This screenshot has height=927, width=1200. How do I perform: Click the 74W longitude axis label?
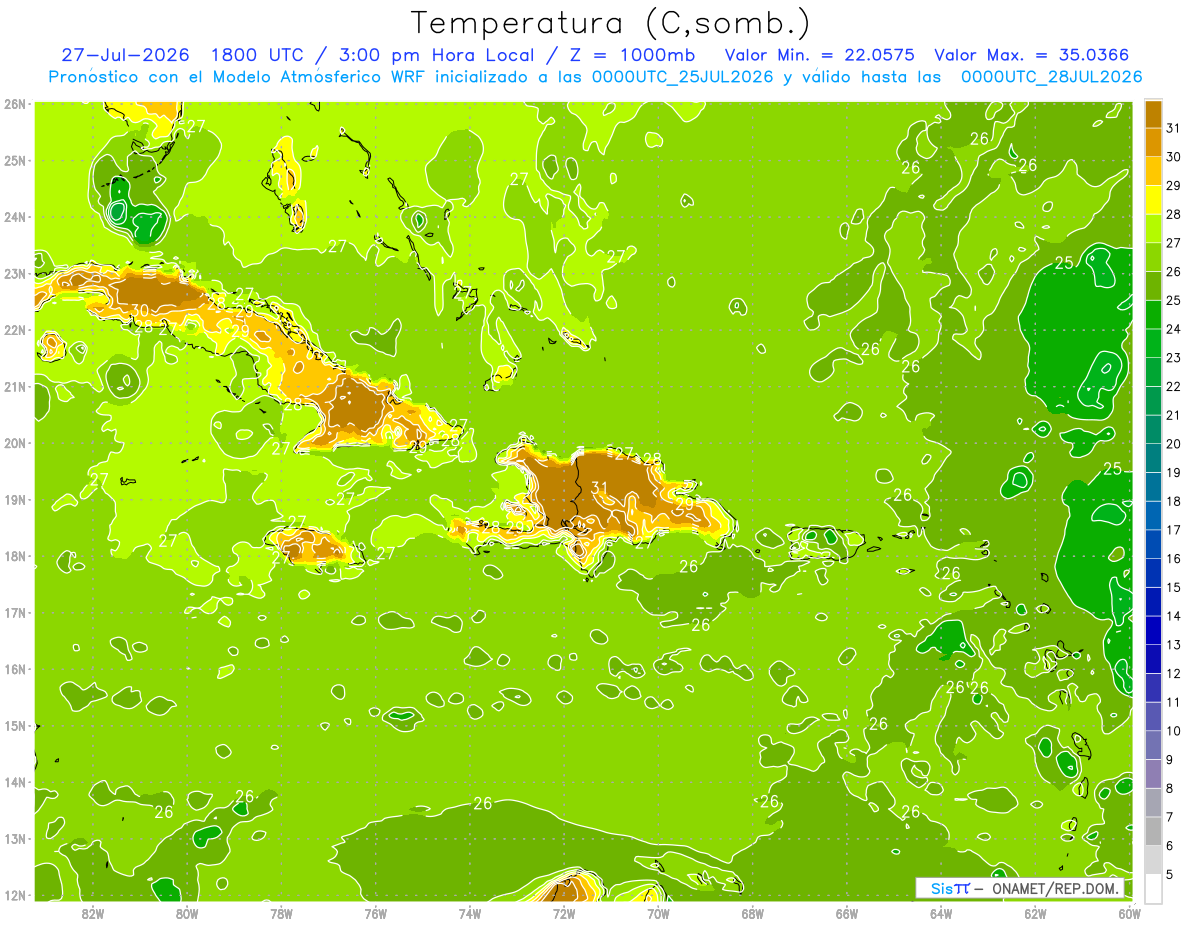tap(470, 913)
